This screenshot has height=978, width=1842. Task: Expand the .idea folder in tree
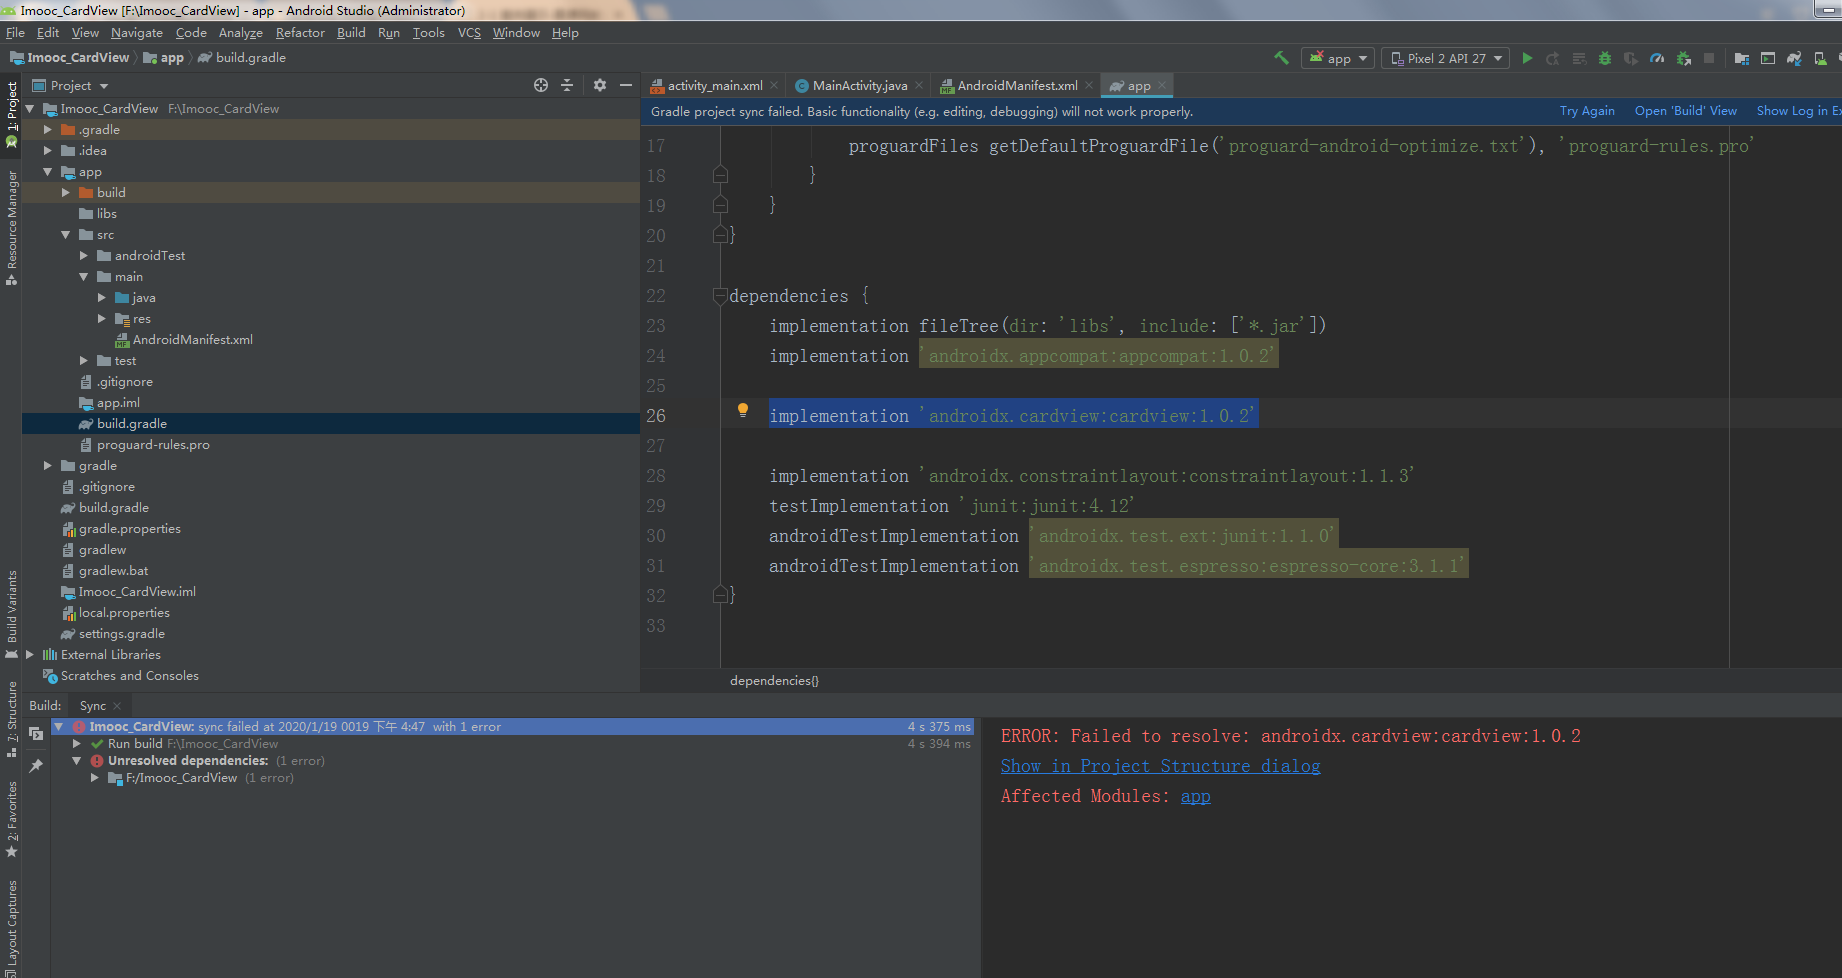click(x=47, y=151)
